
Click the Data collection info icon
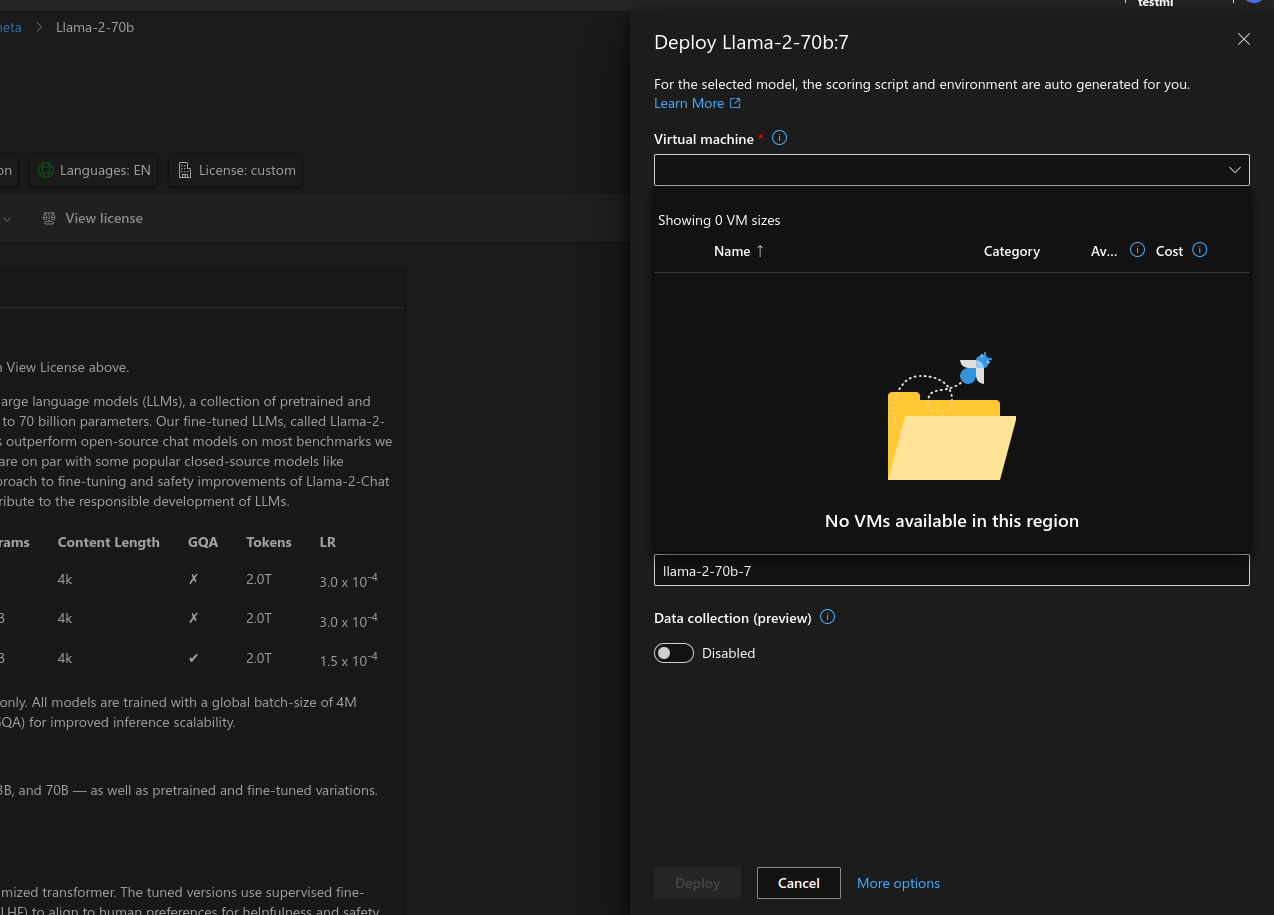[x=827, y=617]
